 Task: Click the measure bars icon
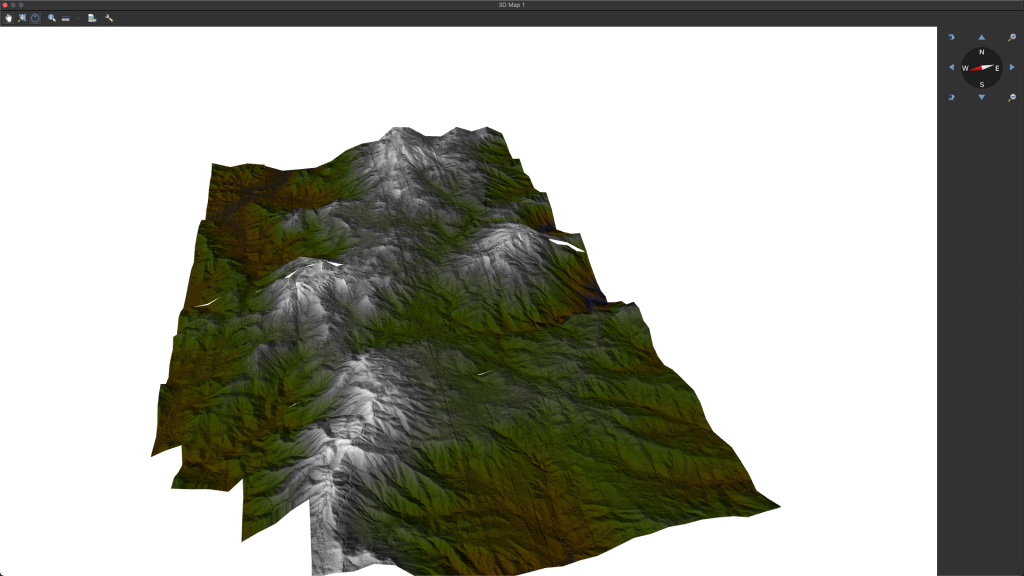(65, 18)
